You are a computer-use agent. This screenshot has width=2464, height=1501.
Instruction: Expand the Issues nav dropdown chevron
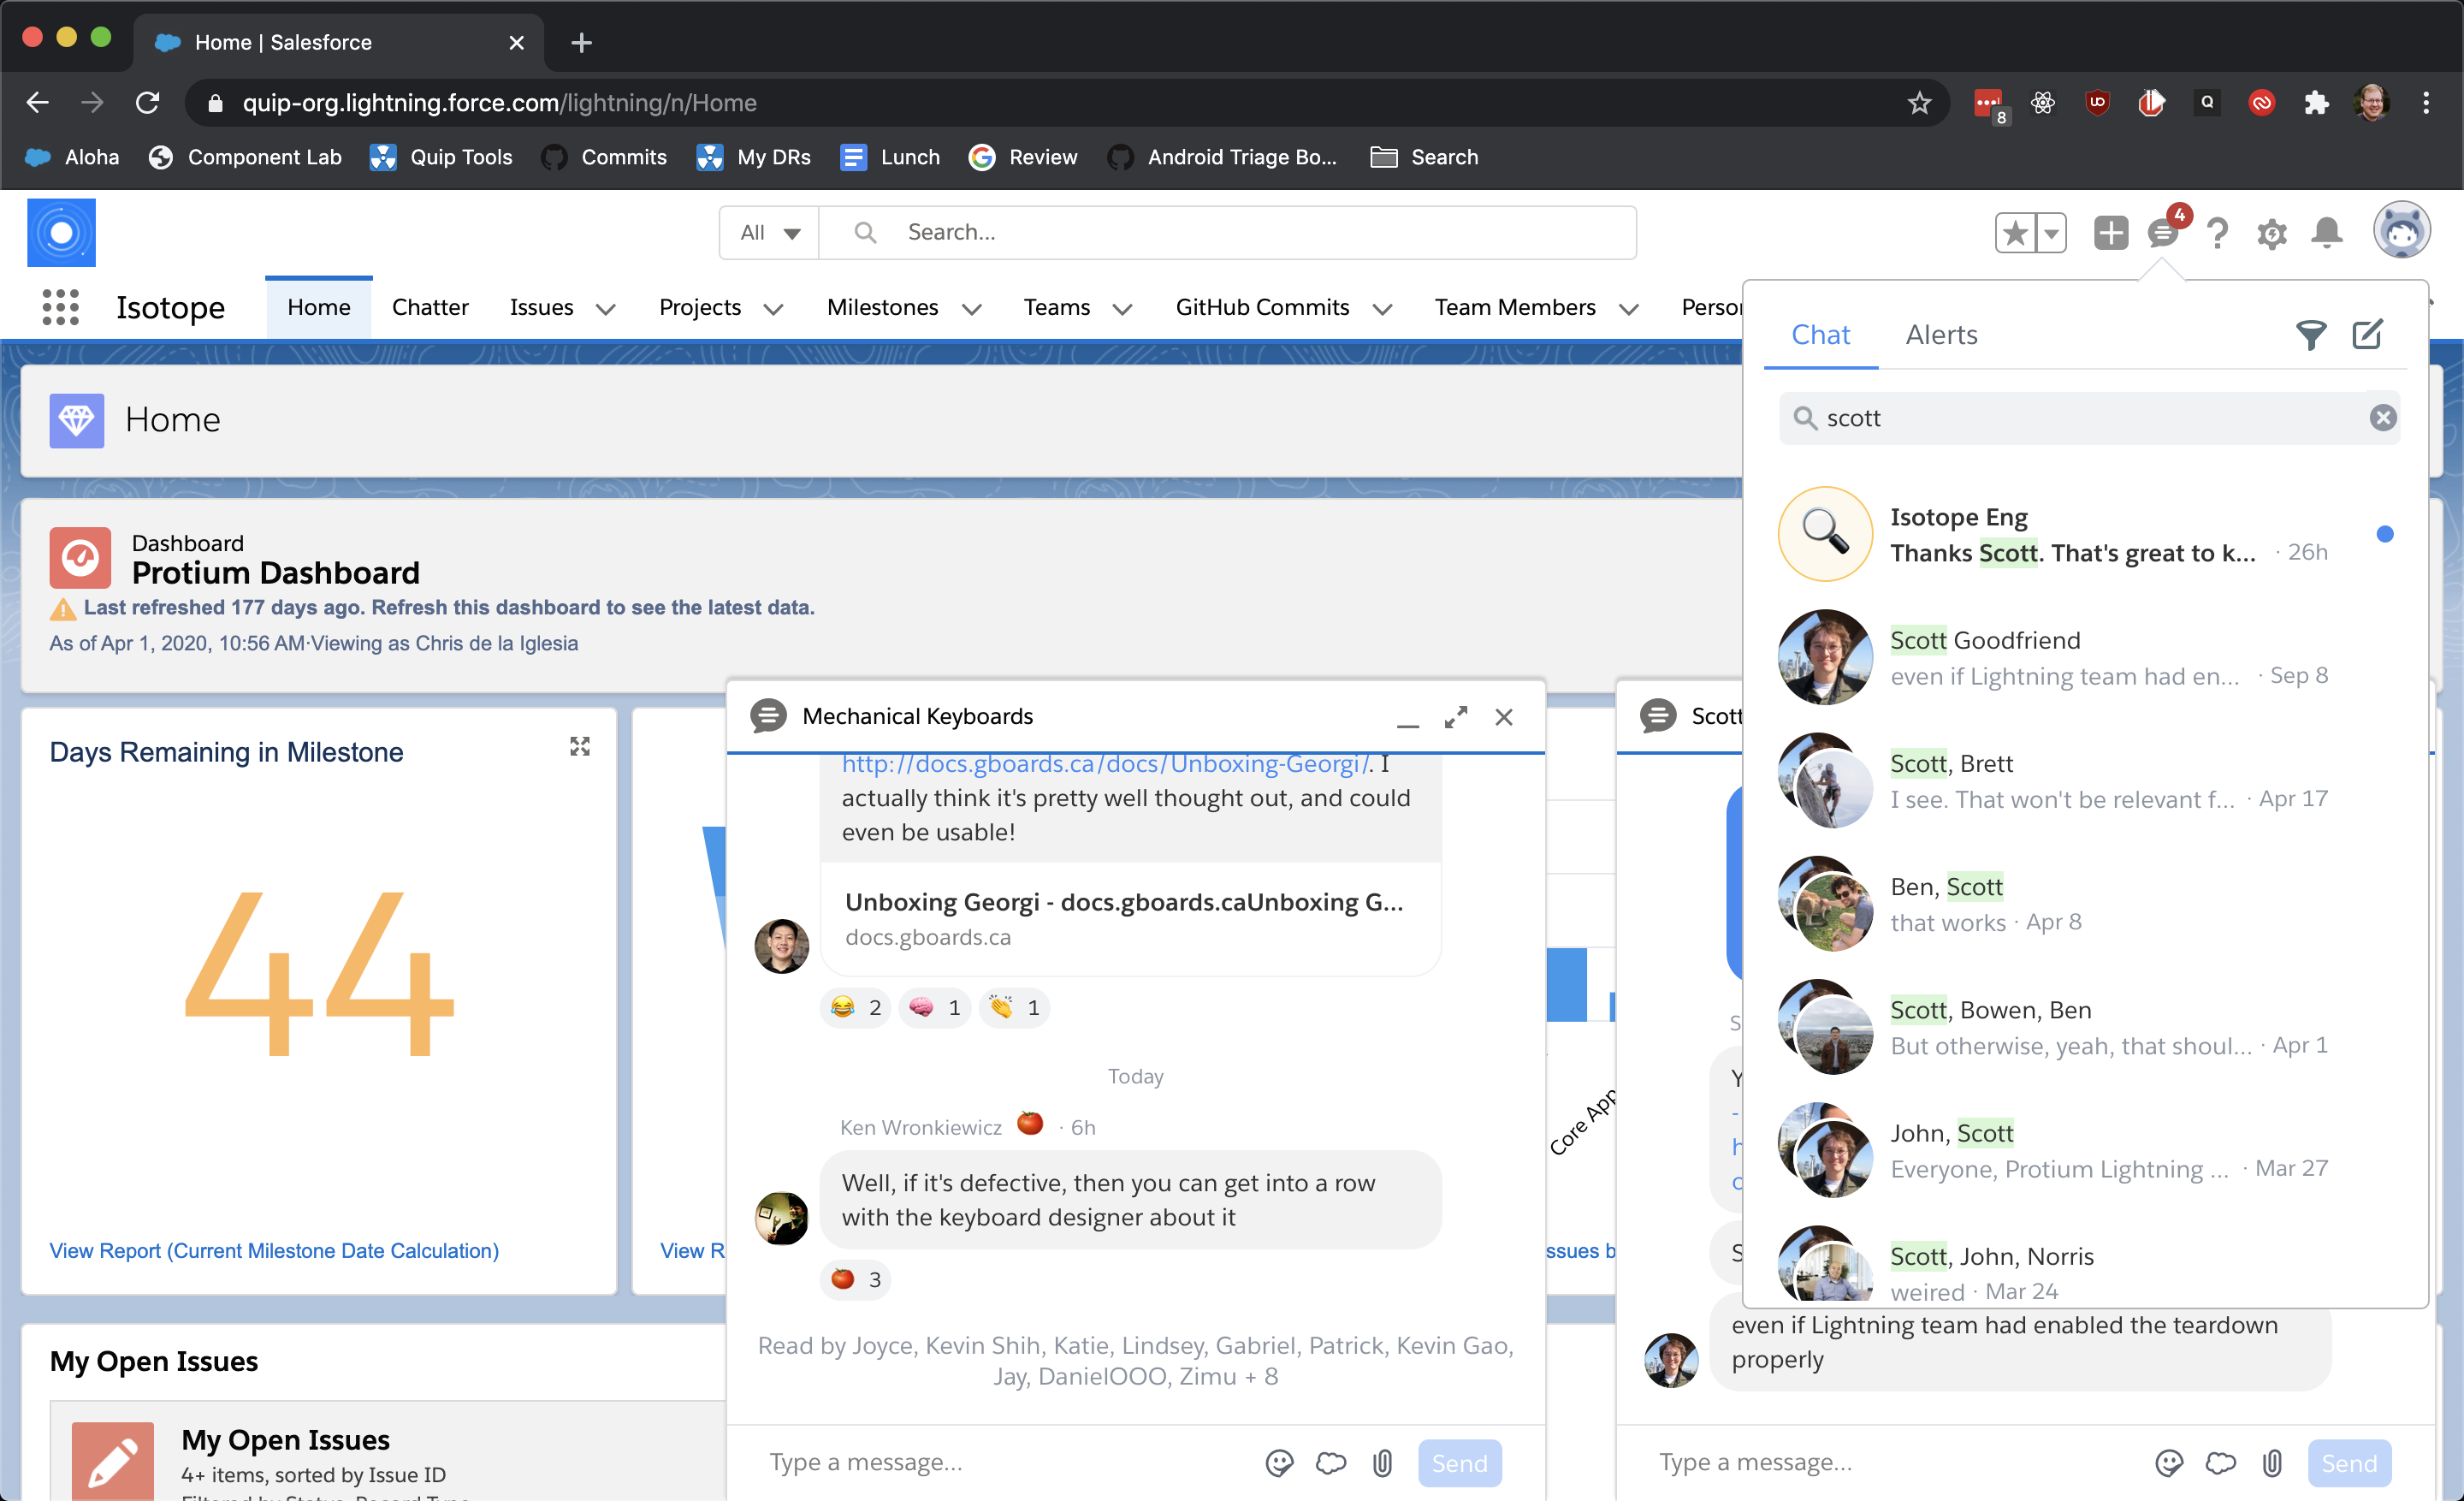tap(605, 309)
